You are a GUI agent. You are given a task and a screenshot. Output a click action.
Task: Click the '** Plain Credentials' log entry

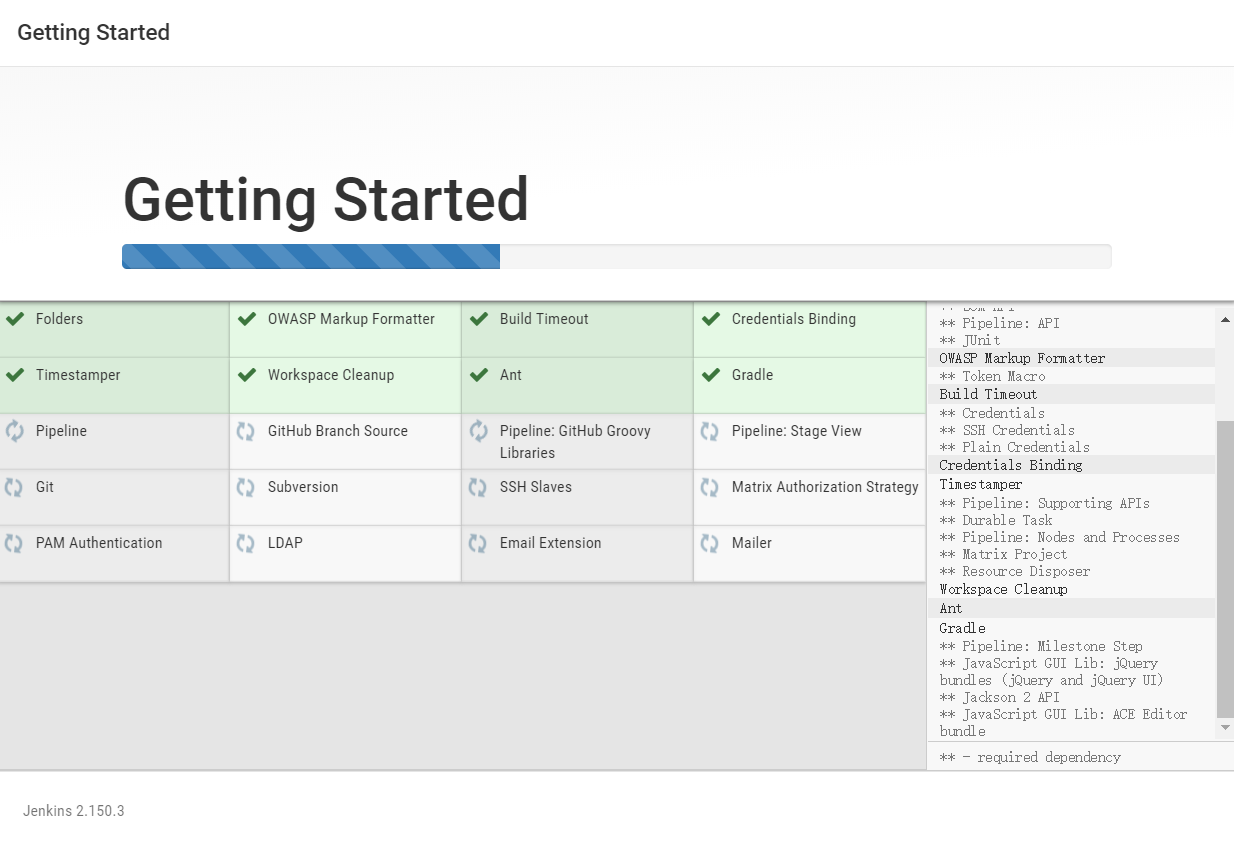1015,447
